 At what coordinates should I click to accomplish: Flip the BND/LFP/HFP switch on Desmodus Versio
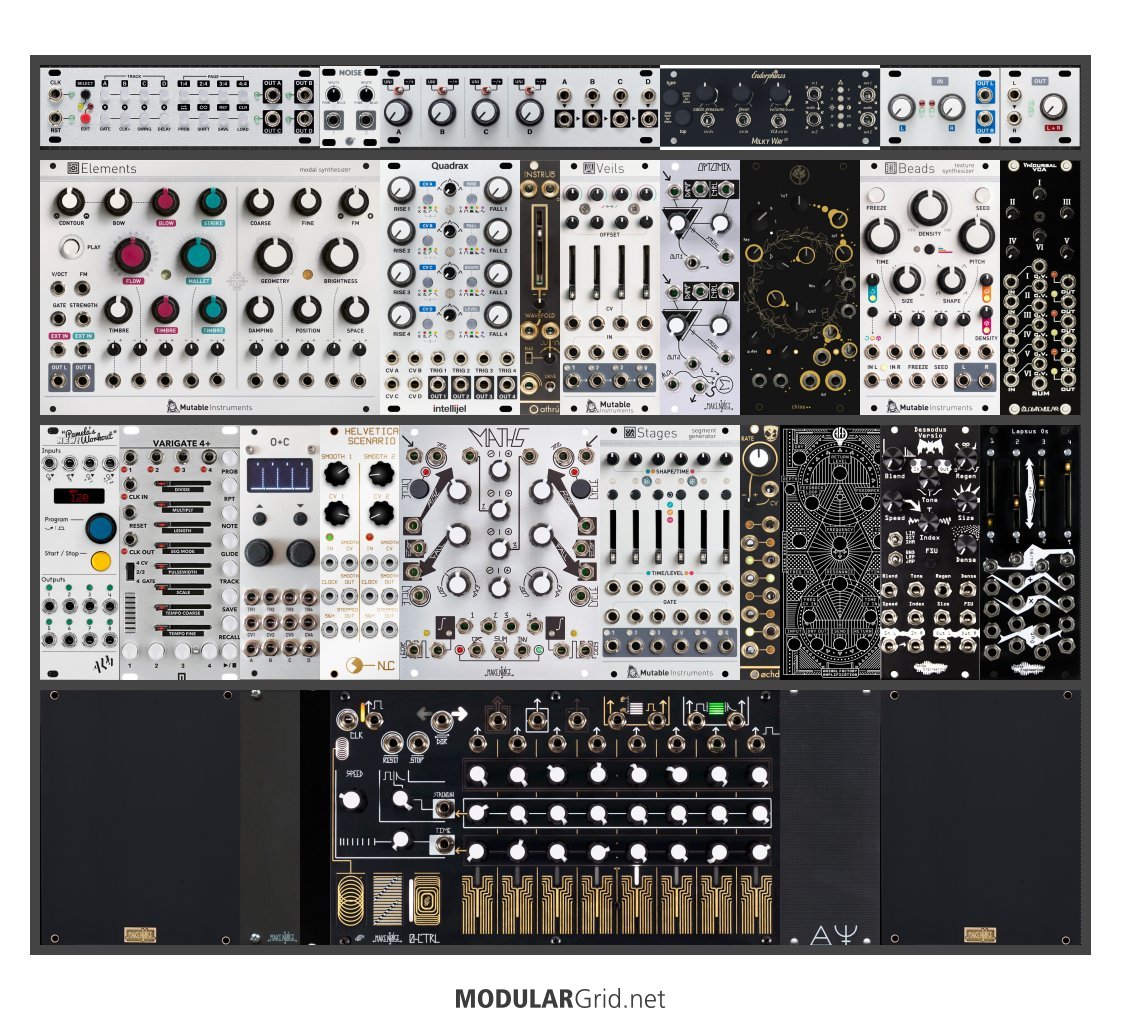(896, 558)
